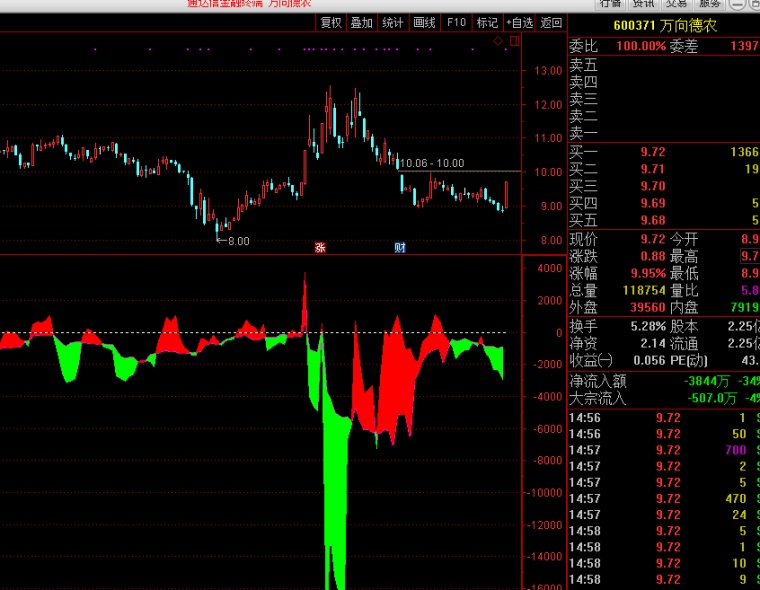Open the 统计 statistics tool

(x=393, y=23)
